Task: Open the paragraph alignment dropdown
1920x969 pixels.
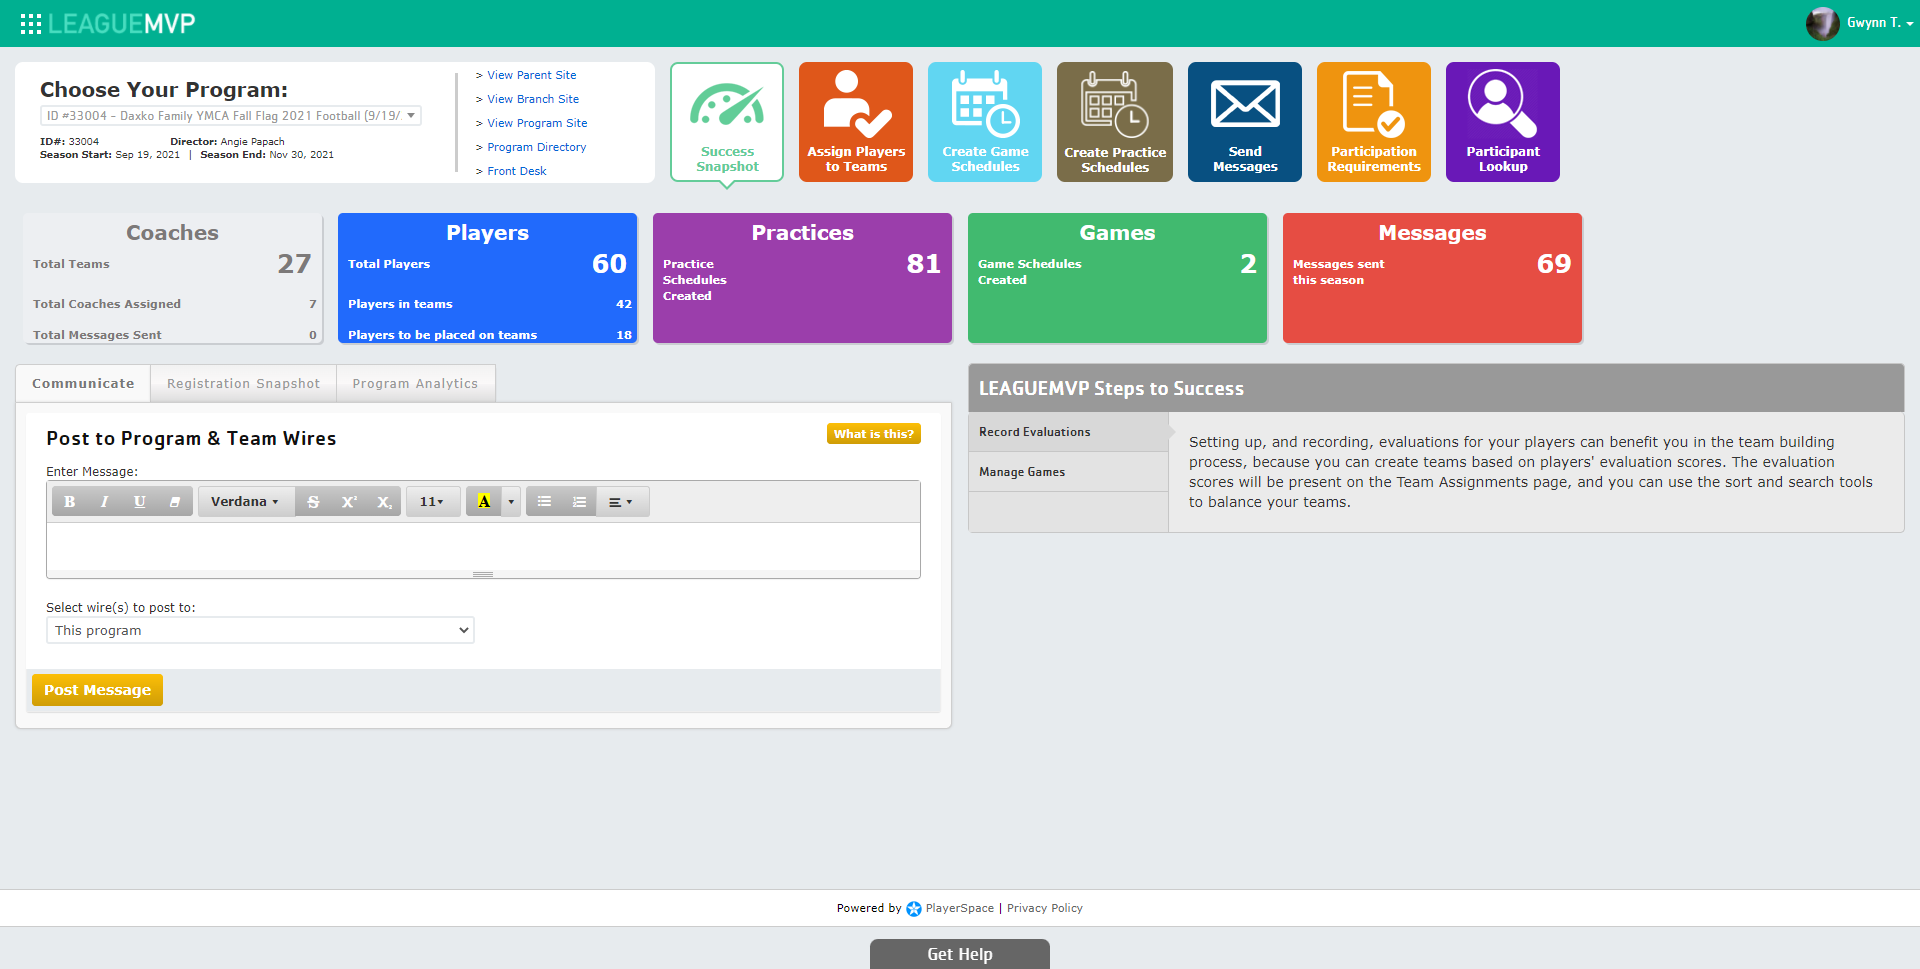Action: pos(621,502)
